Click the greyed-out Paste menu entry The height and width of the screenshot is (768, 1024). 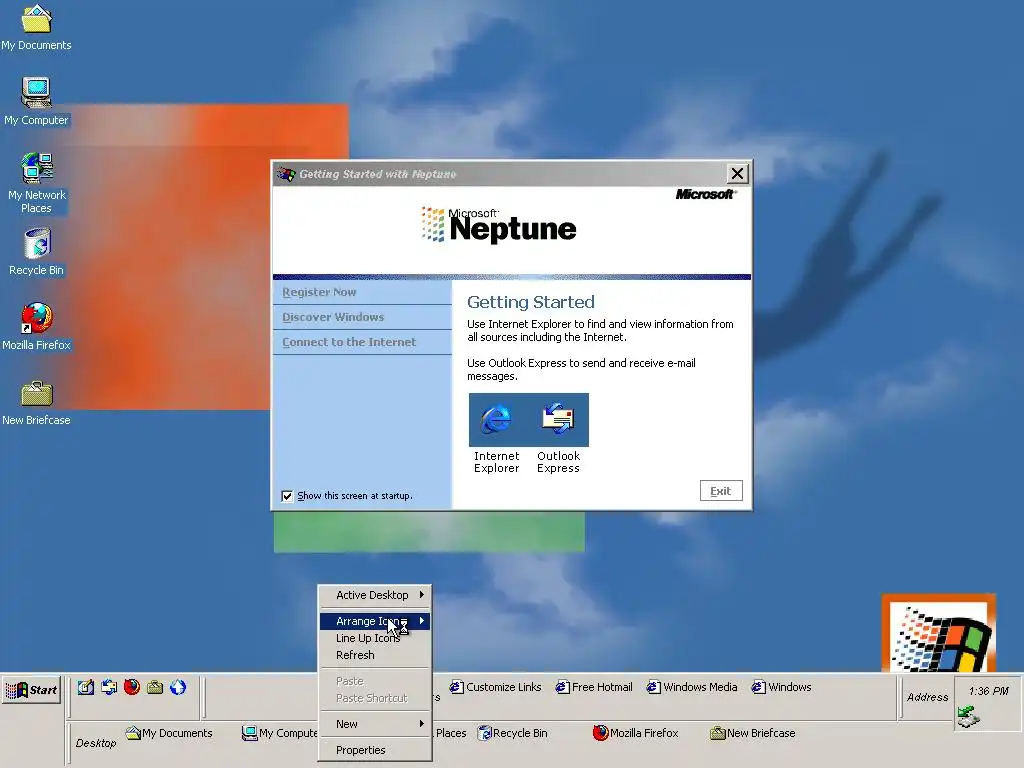click(x=375, y=681)
